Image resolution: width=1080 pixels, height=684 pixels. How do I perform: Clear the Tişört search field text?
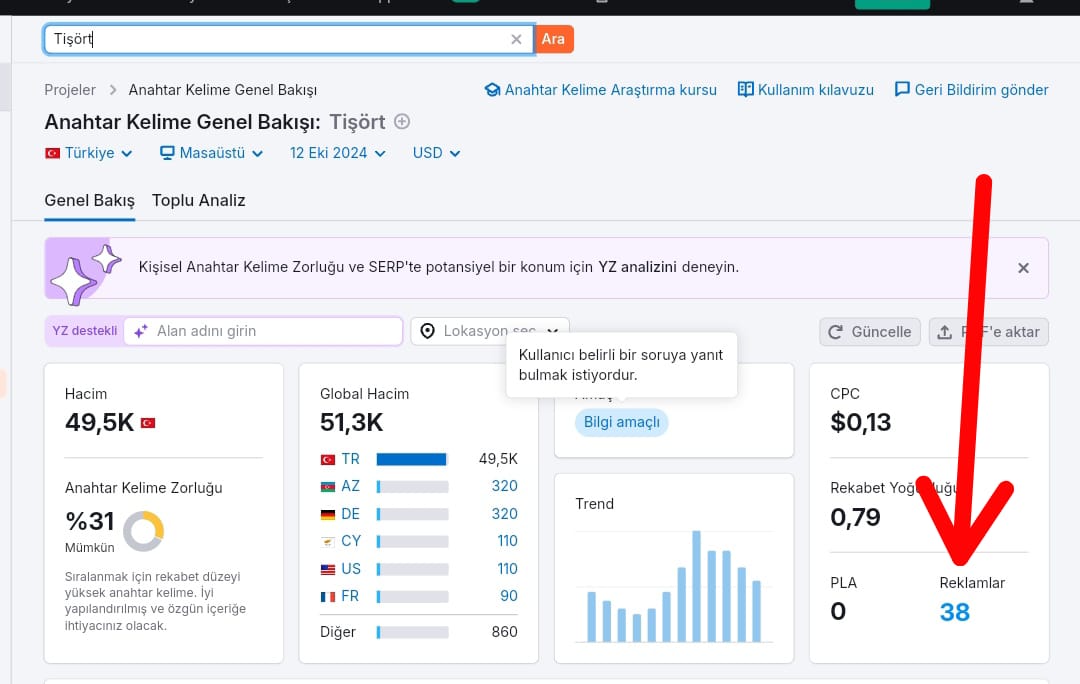[x=516, y=39]
